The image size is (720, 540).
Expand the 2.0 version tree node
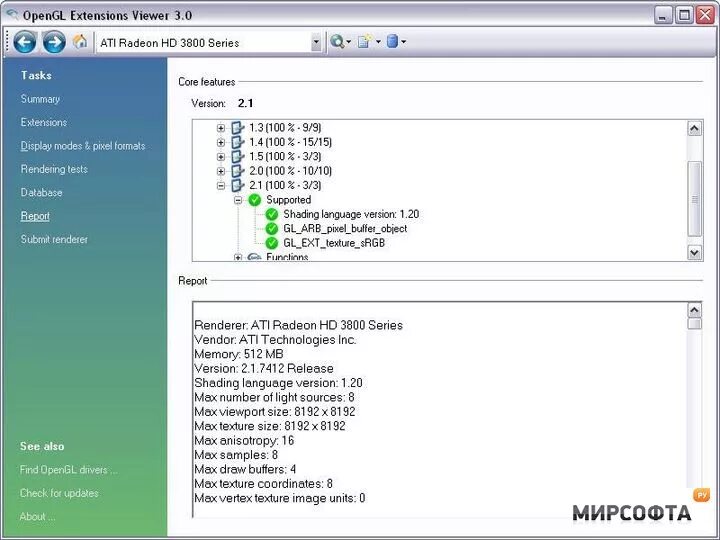click(x=221, y=171)
